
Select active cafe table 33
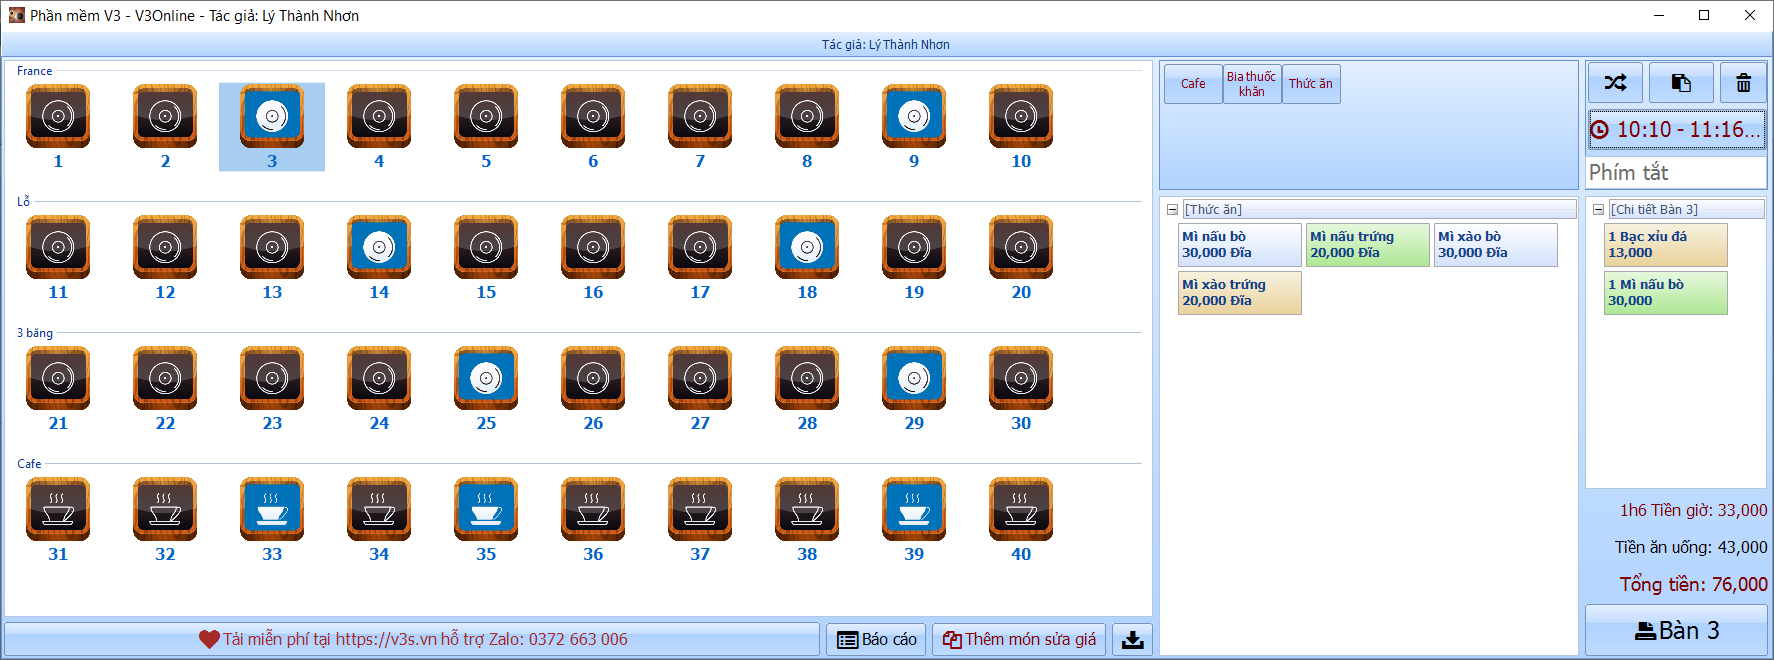pyautogui.click(x=272, y=520)
